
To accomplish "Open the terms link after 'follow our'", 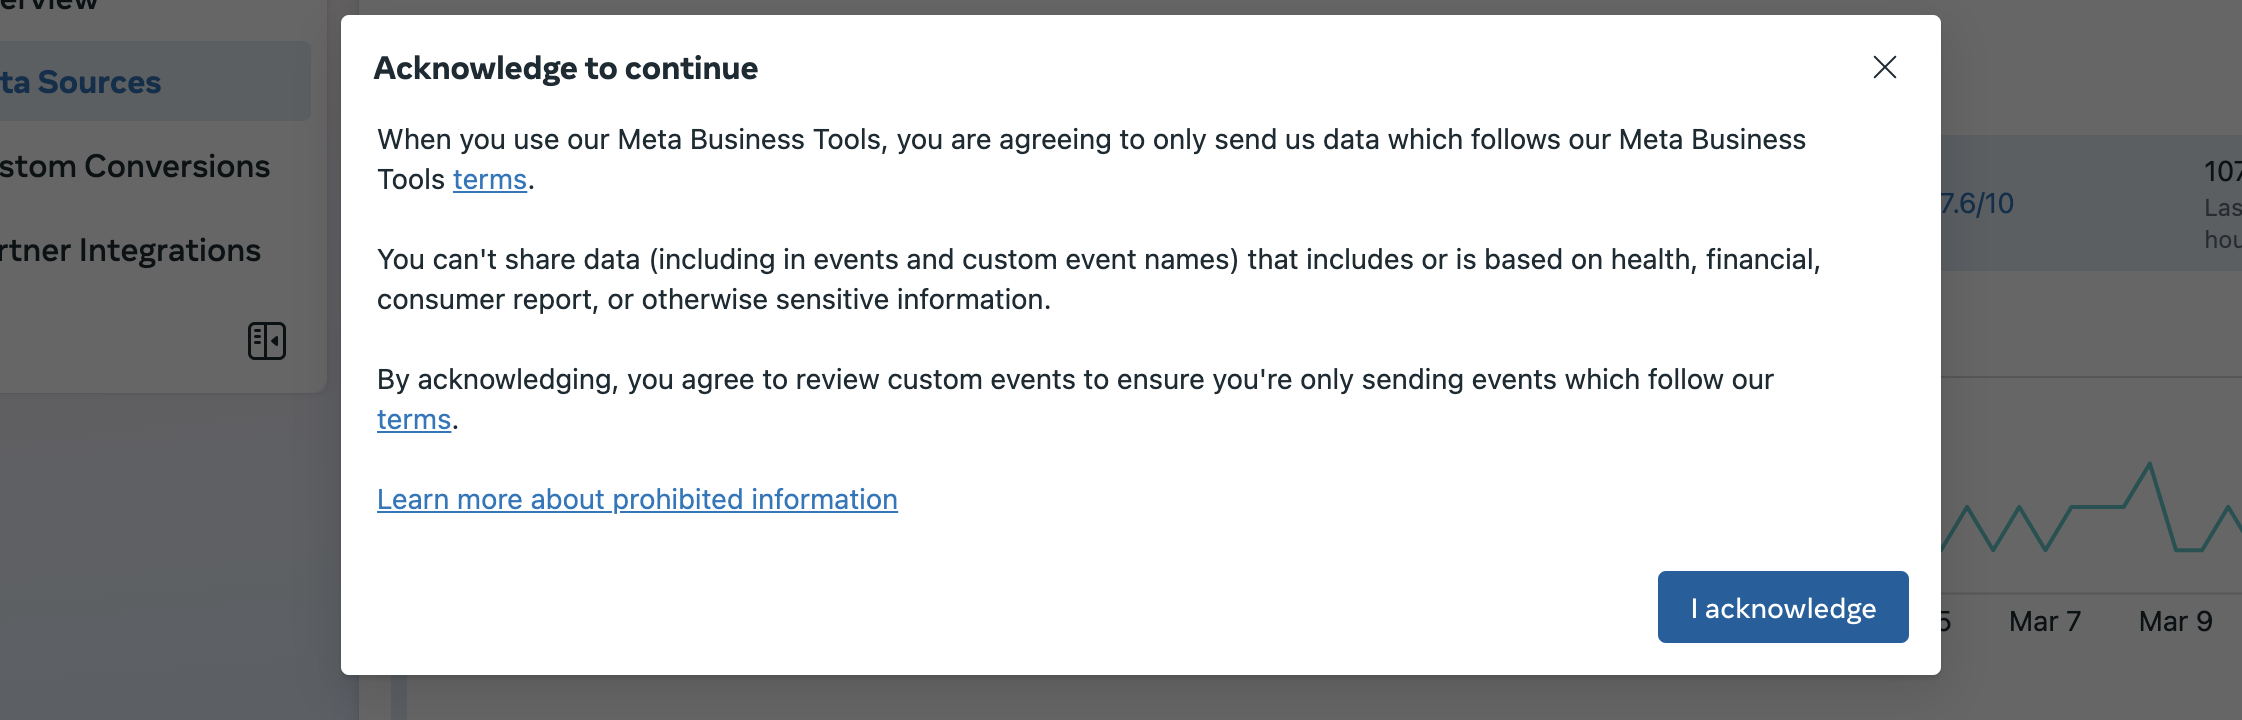I will pyautogui.click(x=414, y=419).
